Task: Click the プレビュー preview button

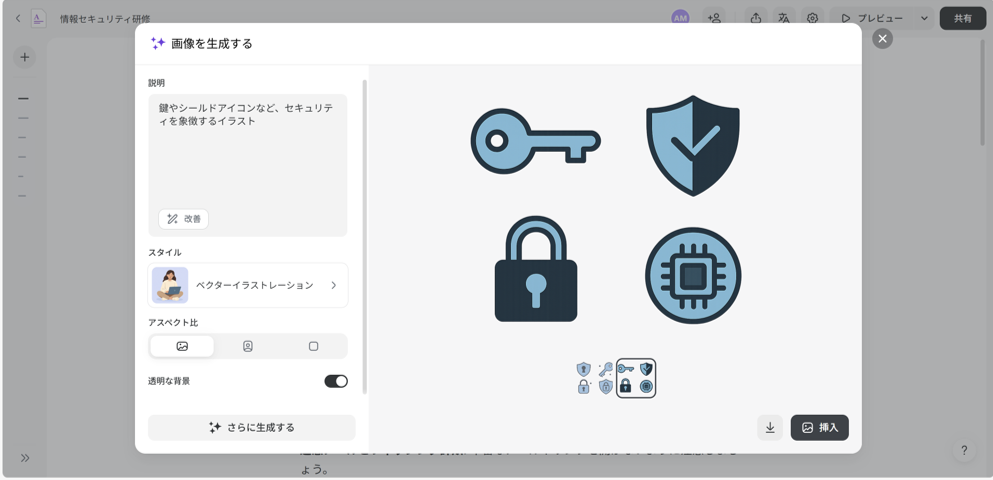Action: pos(872,18)
